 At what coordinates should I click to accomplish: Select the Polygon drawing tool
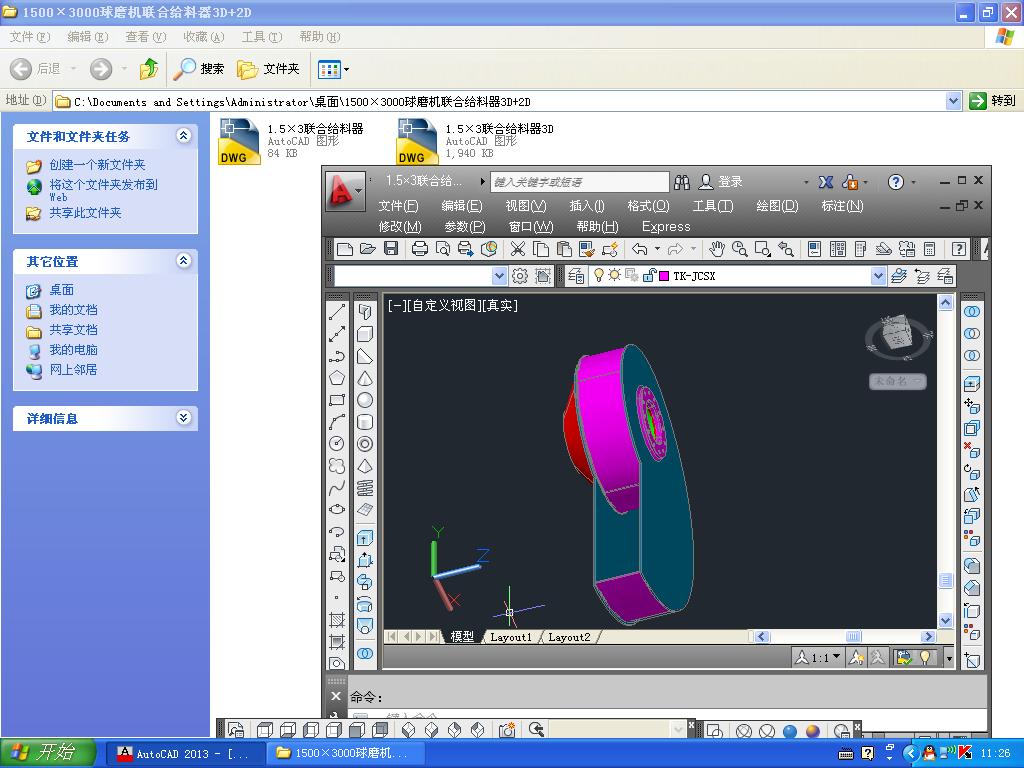337,378
